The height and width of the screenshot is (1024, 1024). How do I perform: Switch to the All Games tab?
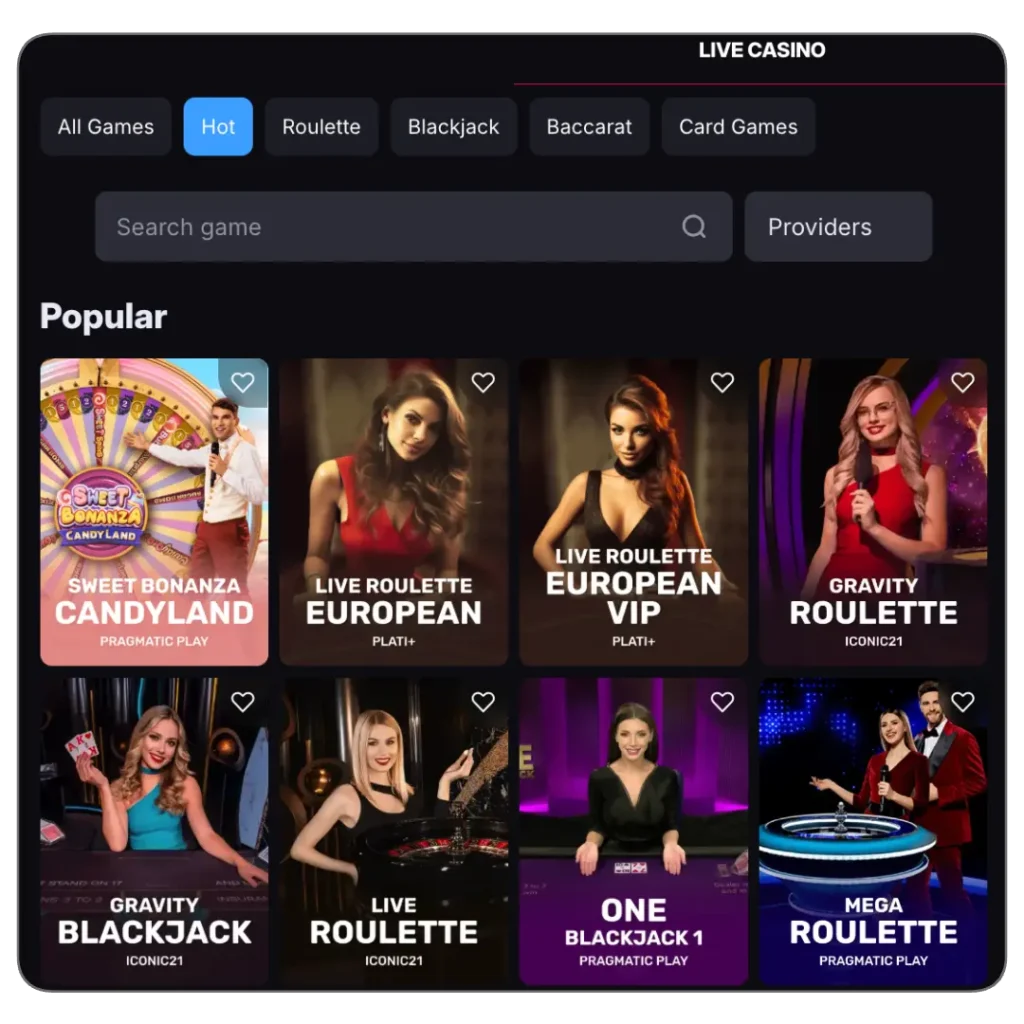tap(106, 127)
